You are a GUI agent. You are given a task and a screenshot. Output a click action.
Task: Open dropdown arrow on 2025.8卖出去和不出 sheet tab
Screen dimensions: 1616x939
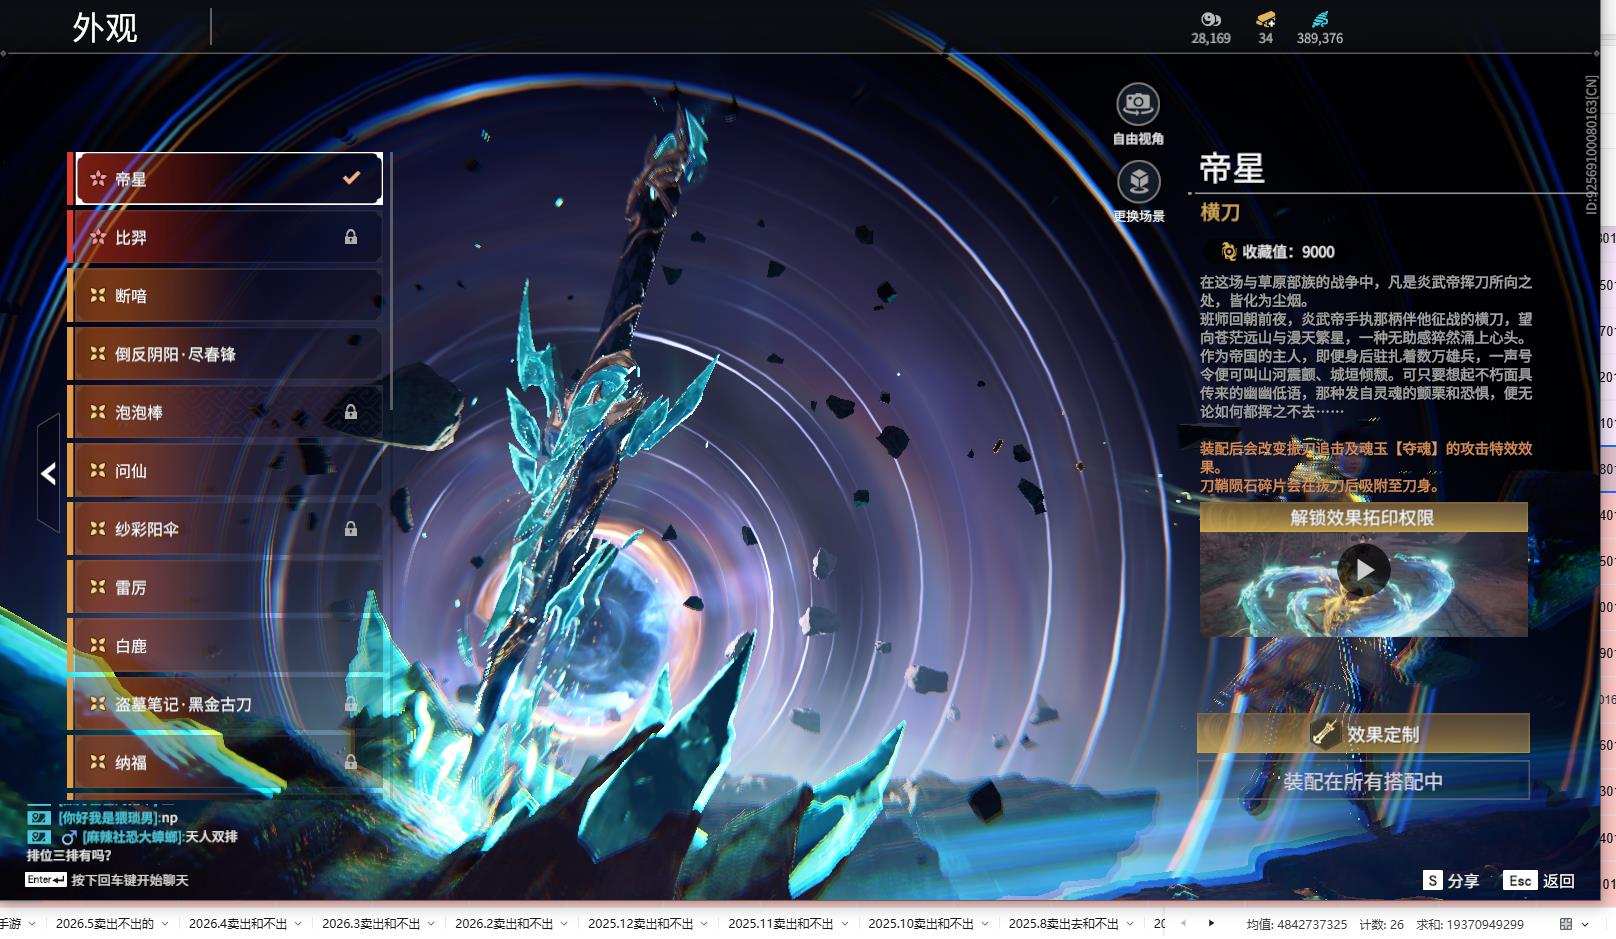point(1130,924)
